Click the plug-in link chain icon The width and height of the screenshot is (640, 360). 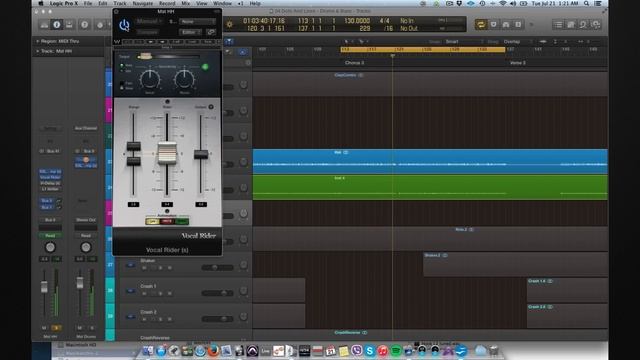(x=211, y=32)
